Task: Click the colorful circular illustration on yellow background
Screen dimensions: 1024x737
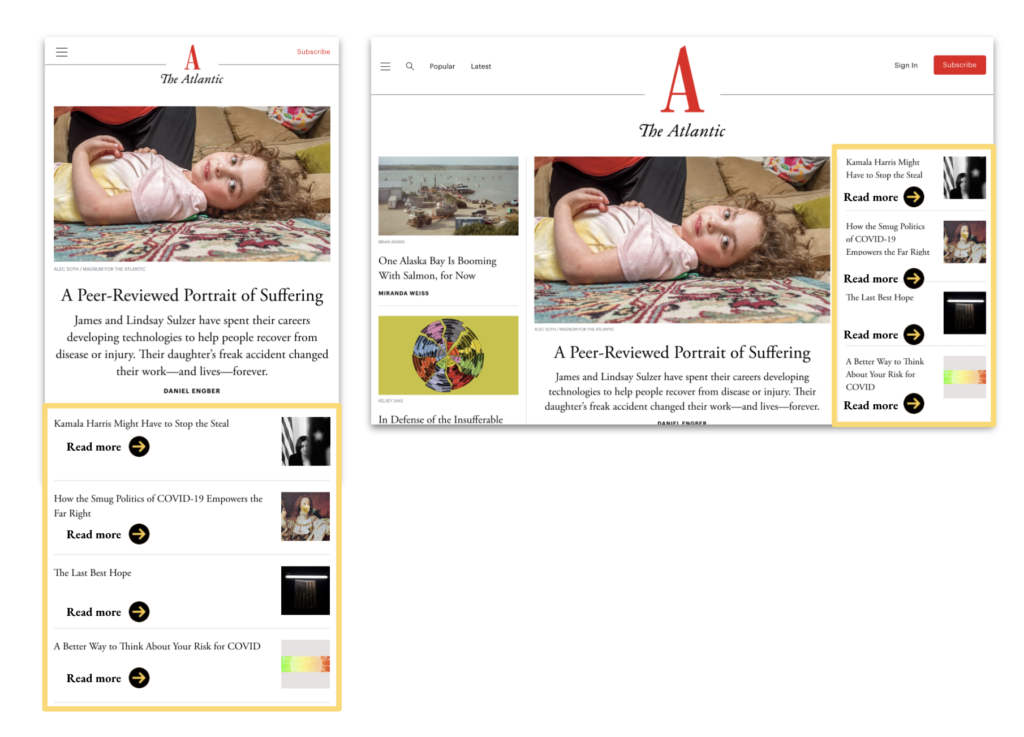Action: tap(448, 355)
